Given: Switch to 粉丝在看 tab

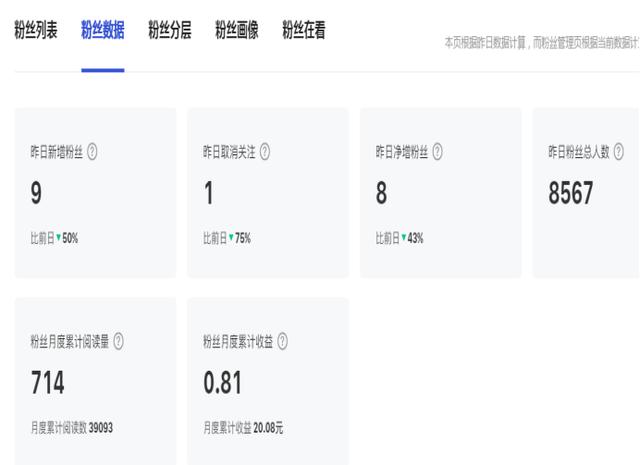Looking at the screenshot, I should tap(304, 31).
